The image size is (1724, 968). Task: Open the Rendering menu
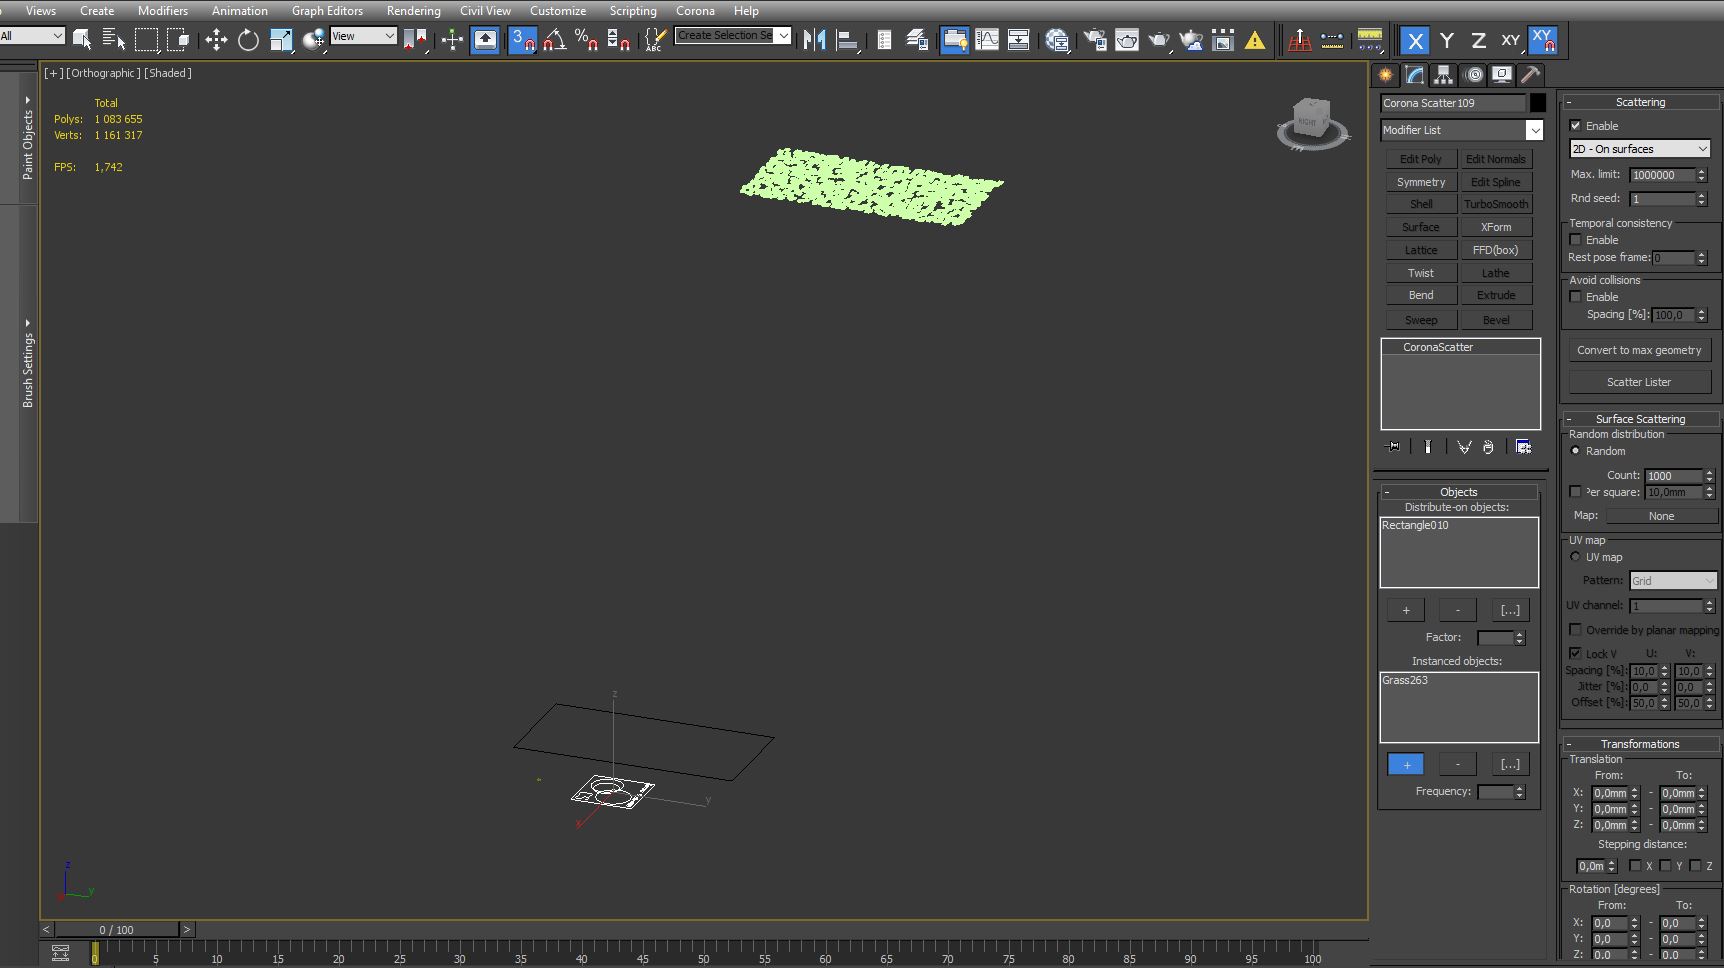413,11
